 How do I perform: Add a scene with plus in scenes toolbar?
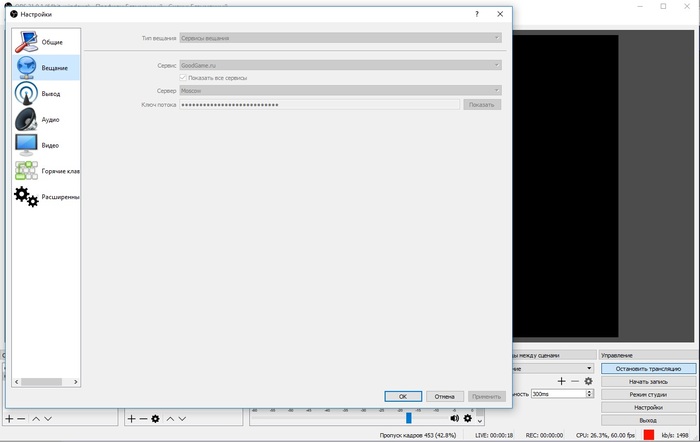pyautogui.click(x=9, y=419)
